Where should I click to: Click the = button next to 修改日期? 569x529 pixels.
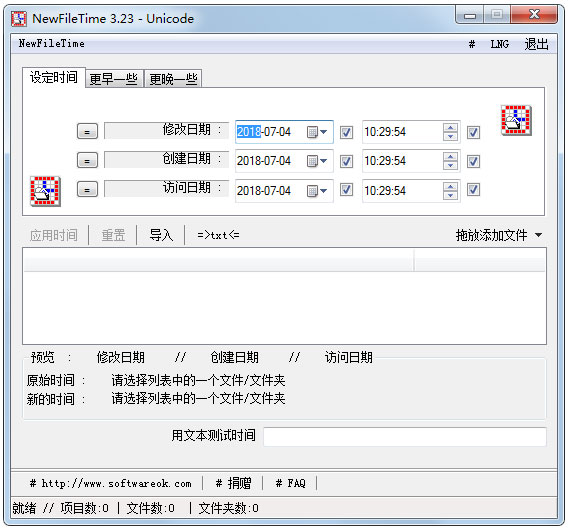click(x=87, y=131)
